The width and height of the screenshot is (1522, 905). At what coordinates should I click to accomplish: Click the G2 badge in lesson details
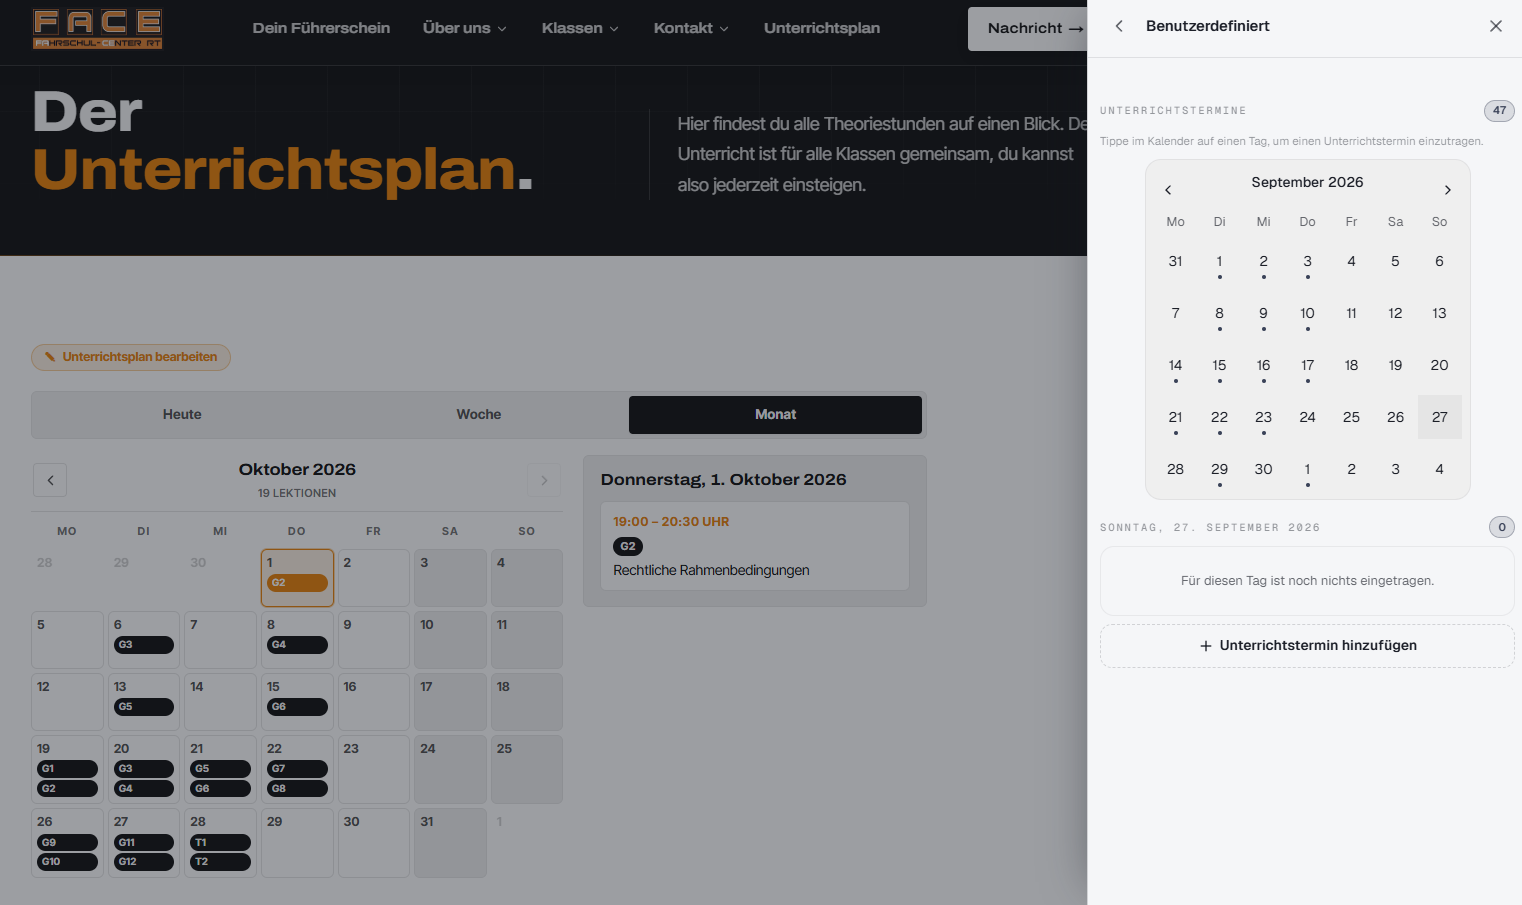coord(628,547)
